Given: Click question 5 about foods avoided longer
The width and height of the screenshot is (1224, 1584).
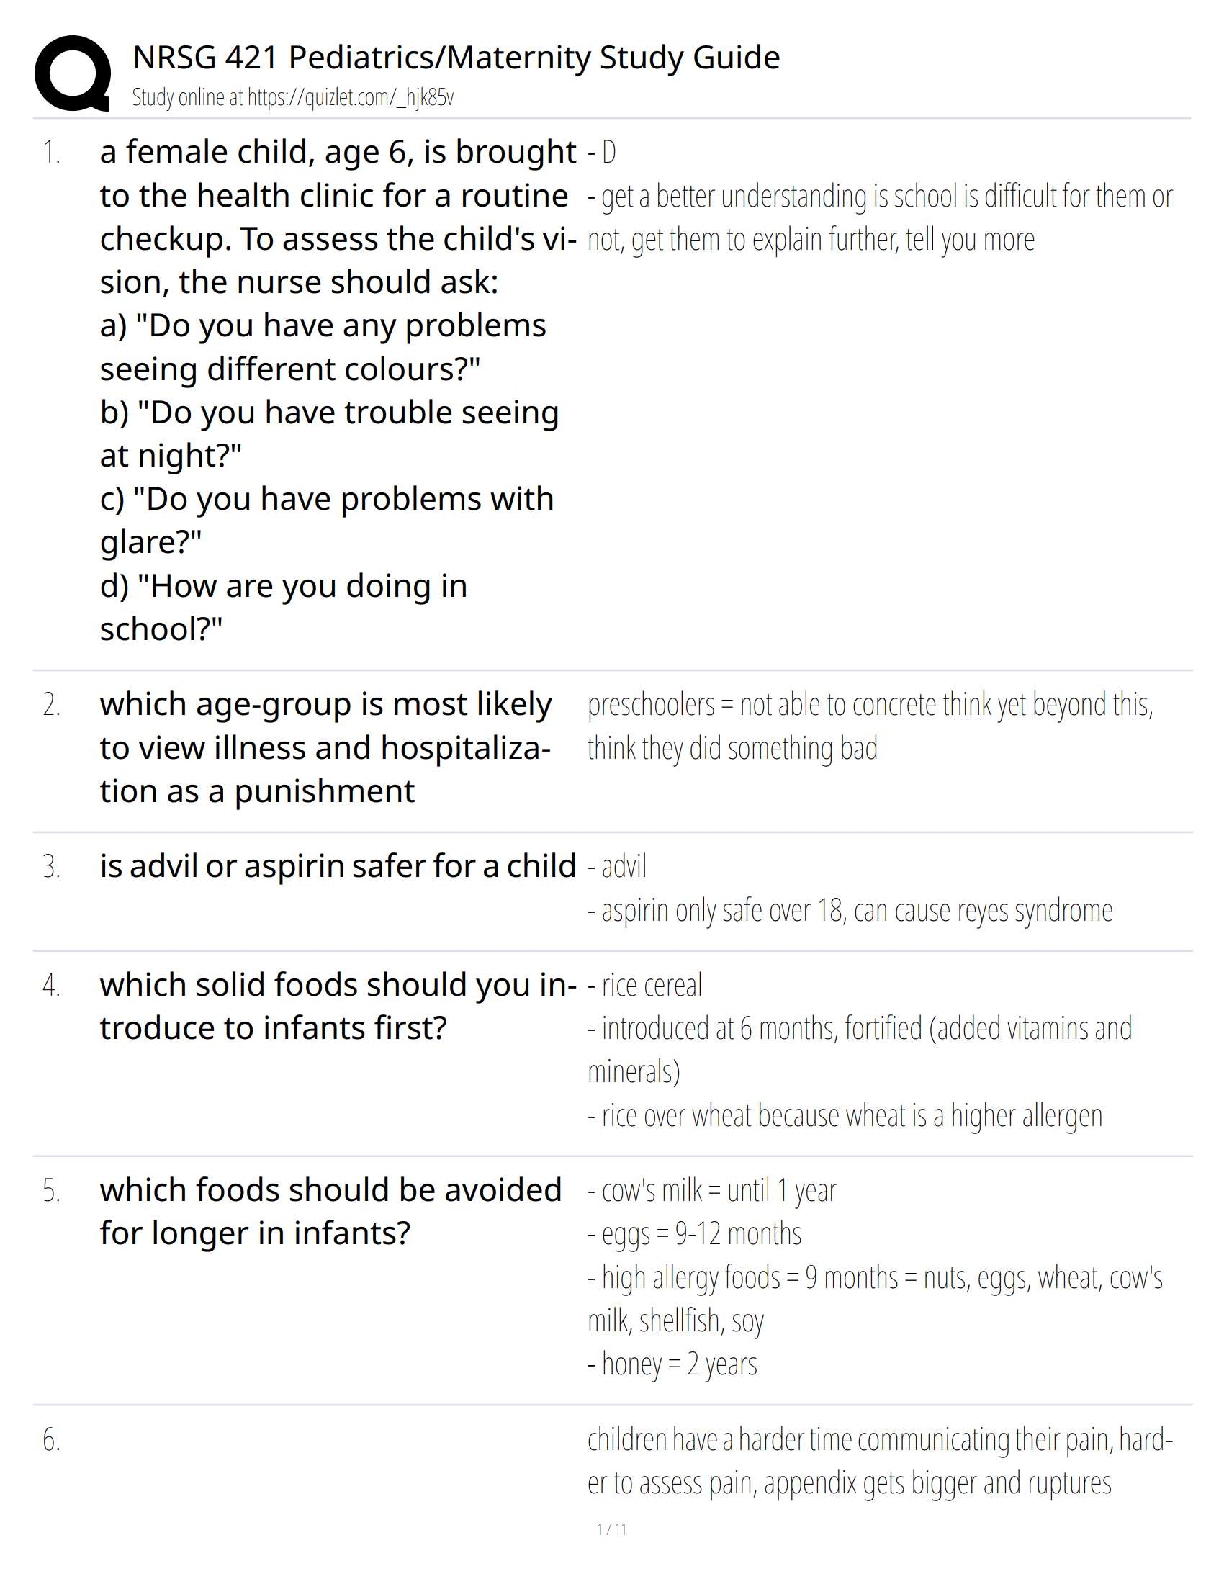Looking at the screenshot, I should 330,1211.
